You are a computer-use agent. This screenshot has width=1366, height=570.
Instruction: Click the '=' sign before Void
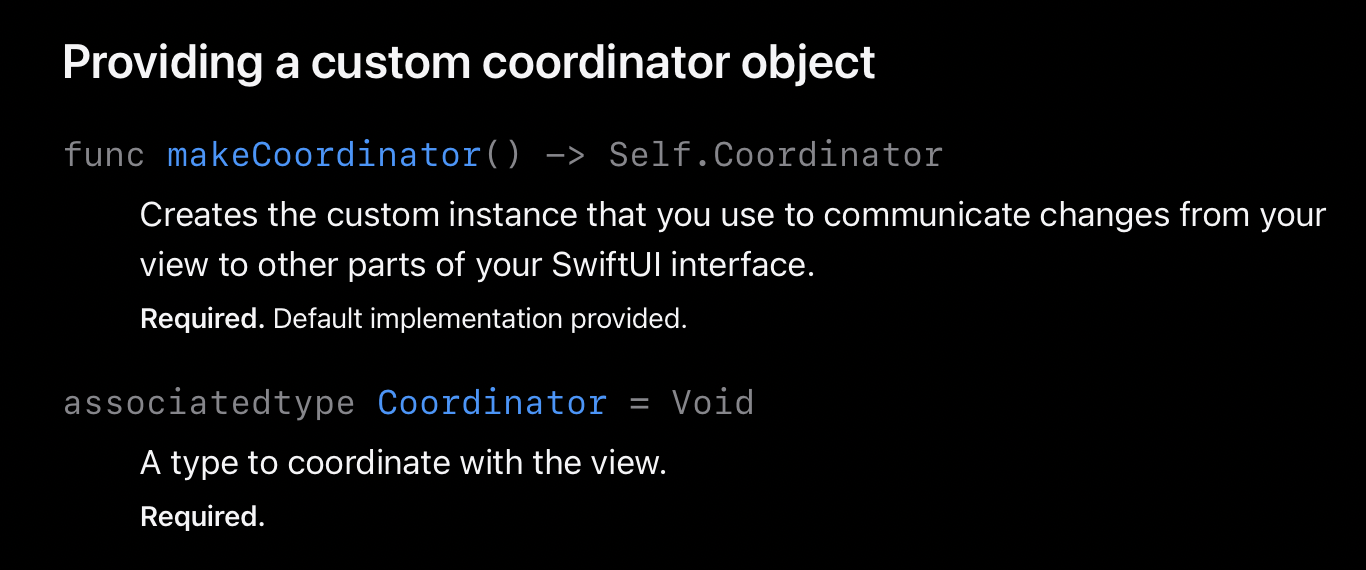pos(638,403)
